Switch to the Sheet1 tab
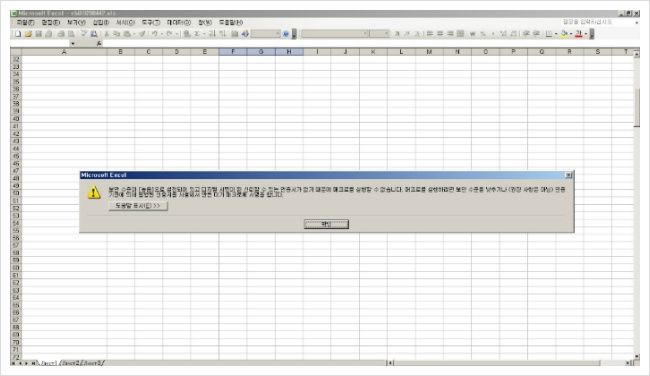The height and width of the screenshot is (376, 650). coord(48,363)
